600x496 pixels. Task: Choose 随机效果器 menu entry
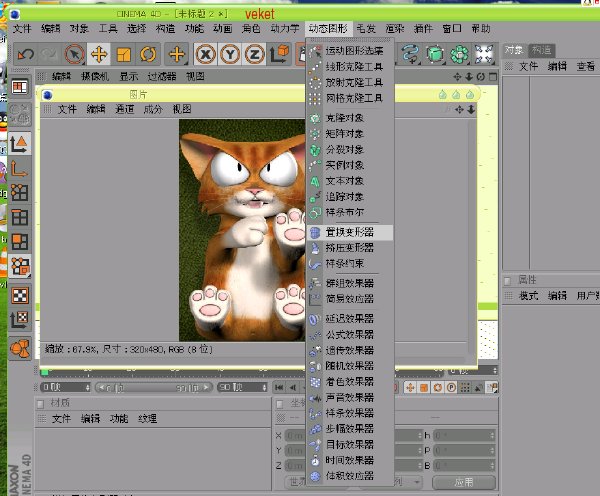click(x=350, y=365)
